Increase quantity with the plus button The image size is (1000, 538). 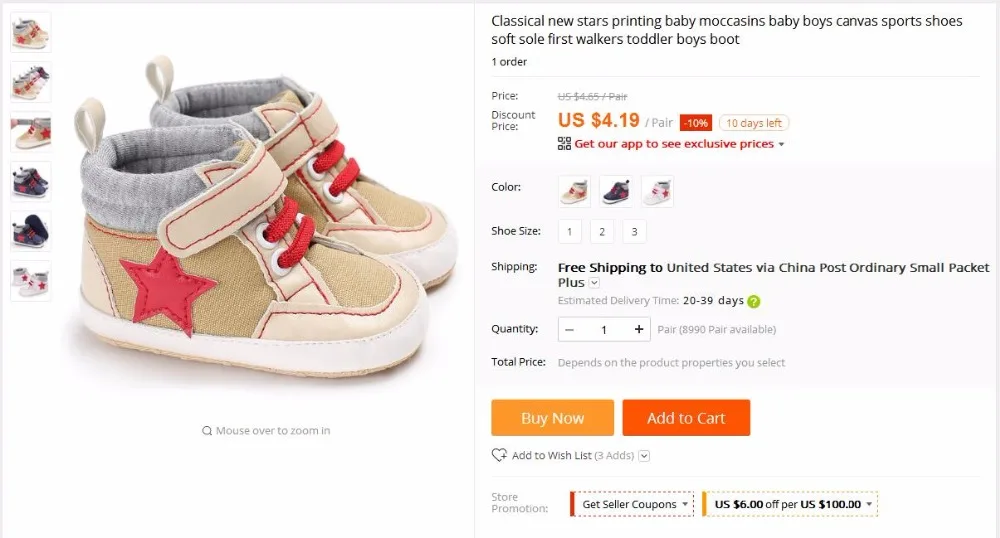click(638, 329)
